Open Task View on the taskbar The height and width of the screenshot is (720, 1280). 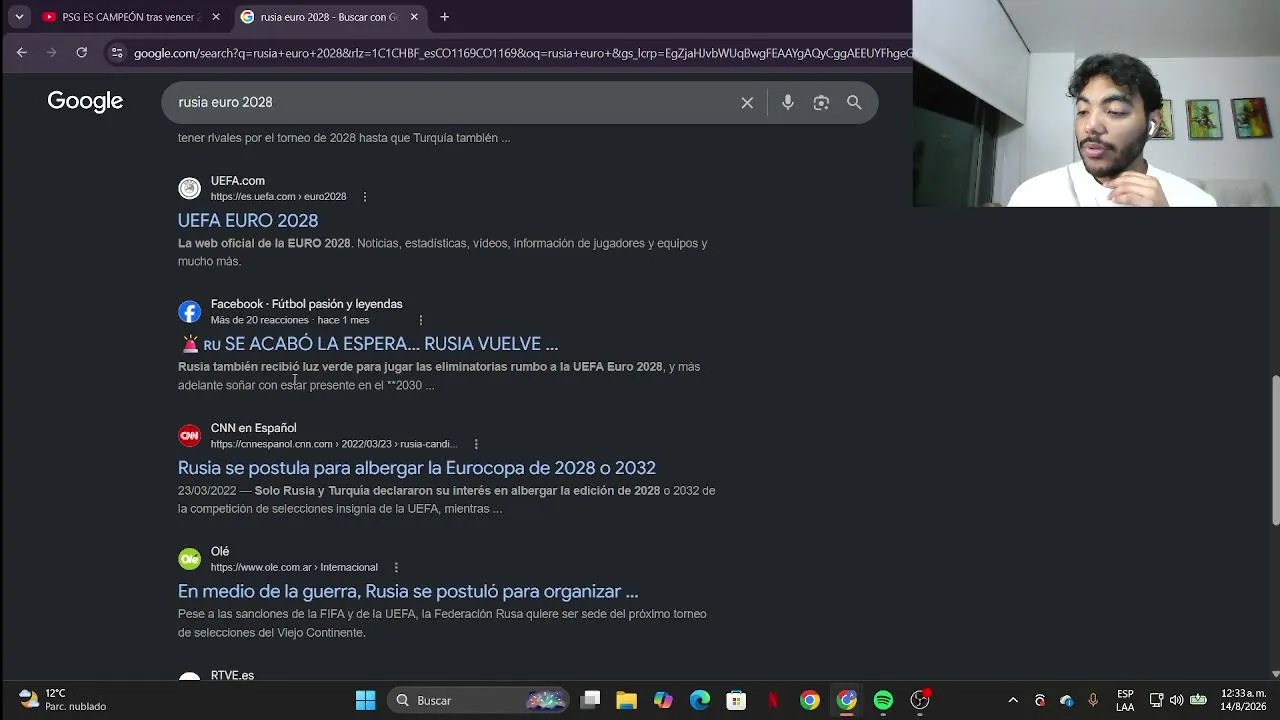(590, 700)
